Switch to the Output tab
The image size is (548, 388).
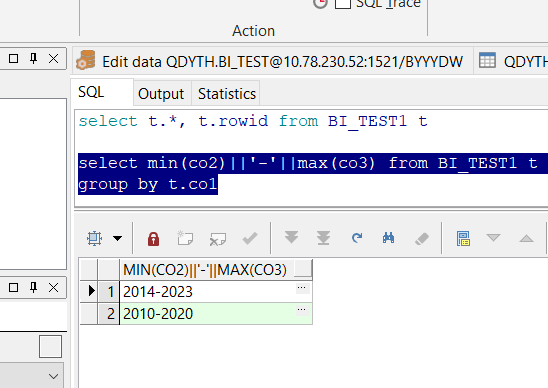161,94
